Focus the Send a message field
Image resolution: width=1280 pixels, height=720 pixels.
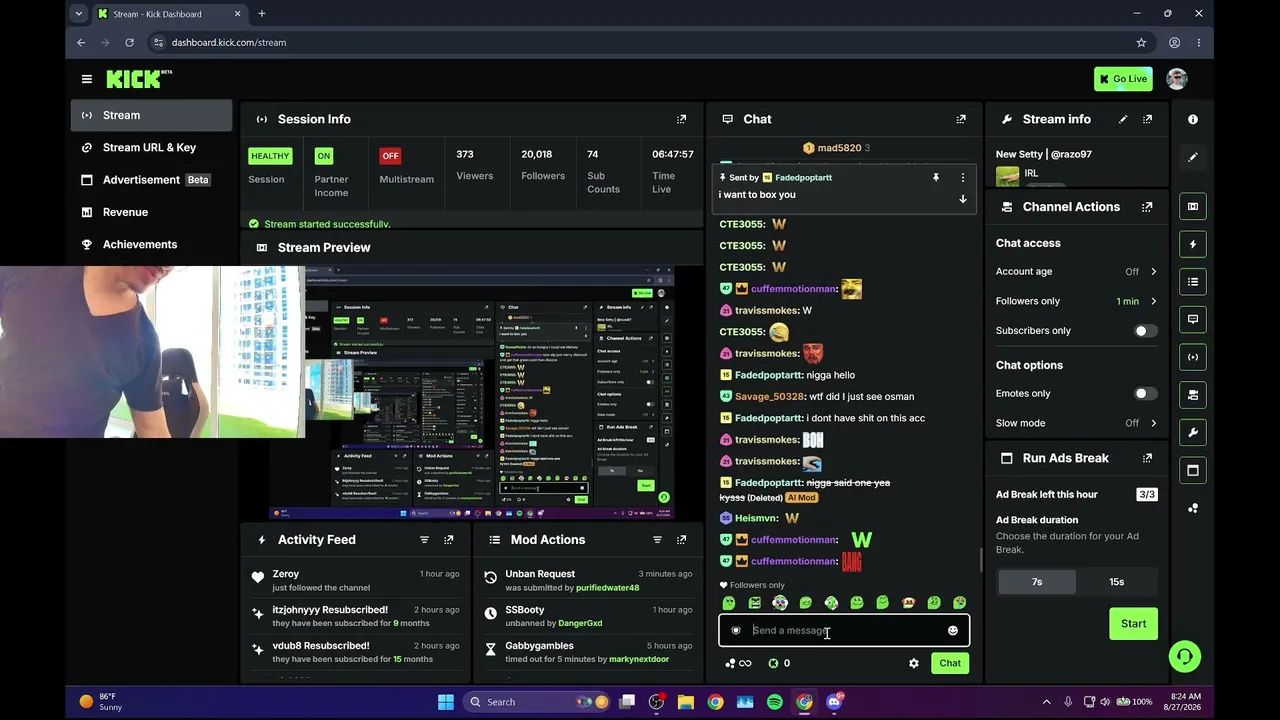[844, 631]
